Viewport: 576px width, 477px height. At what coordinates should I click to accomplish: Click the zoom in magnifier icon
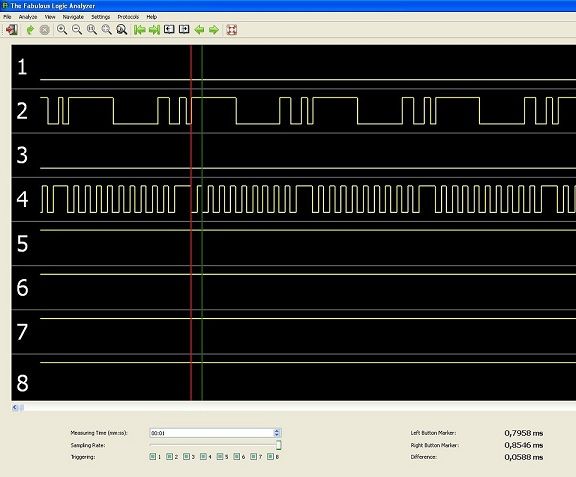(62, 30)
